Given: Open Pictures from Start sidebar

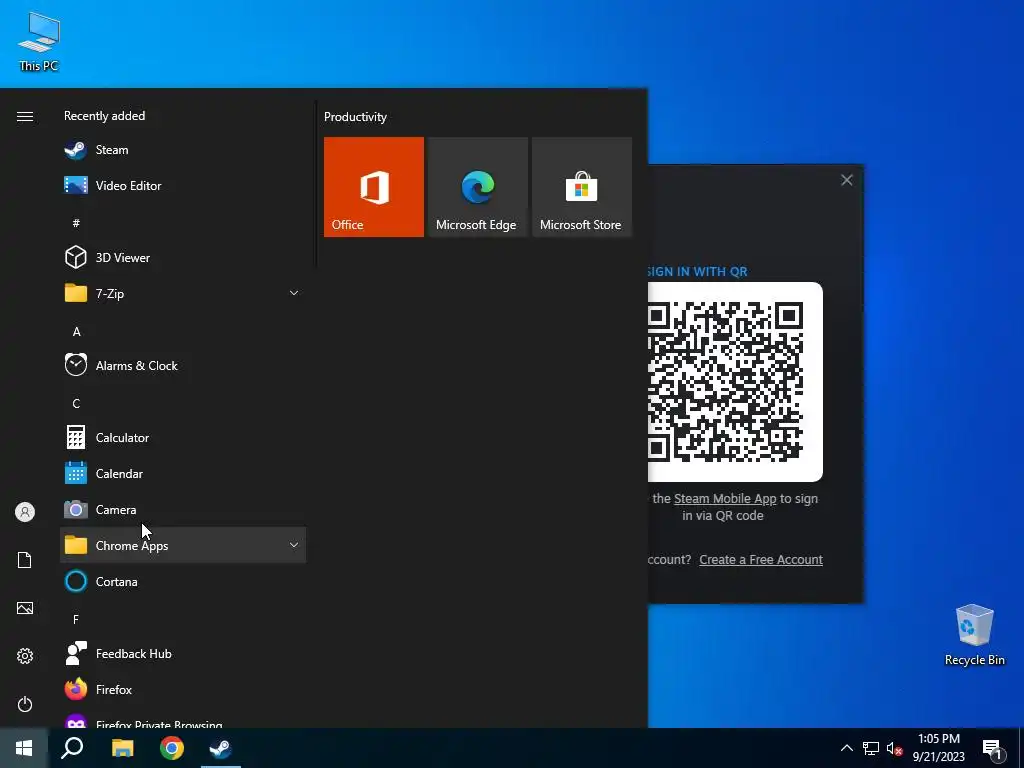Looking at the screenshot, I should click(x=25, y=608).
